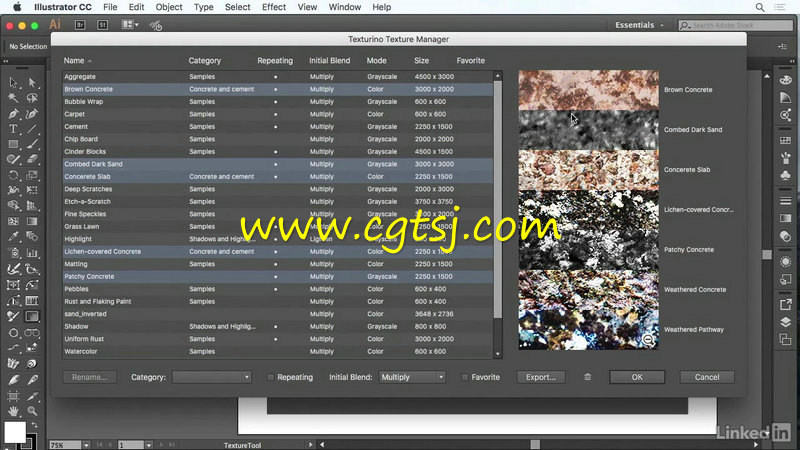Open the Color panel palette icon

pyautogui.click(x=786, y=80)
